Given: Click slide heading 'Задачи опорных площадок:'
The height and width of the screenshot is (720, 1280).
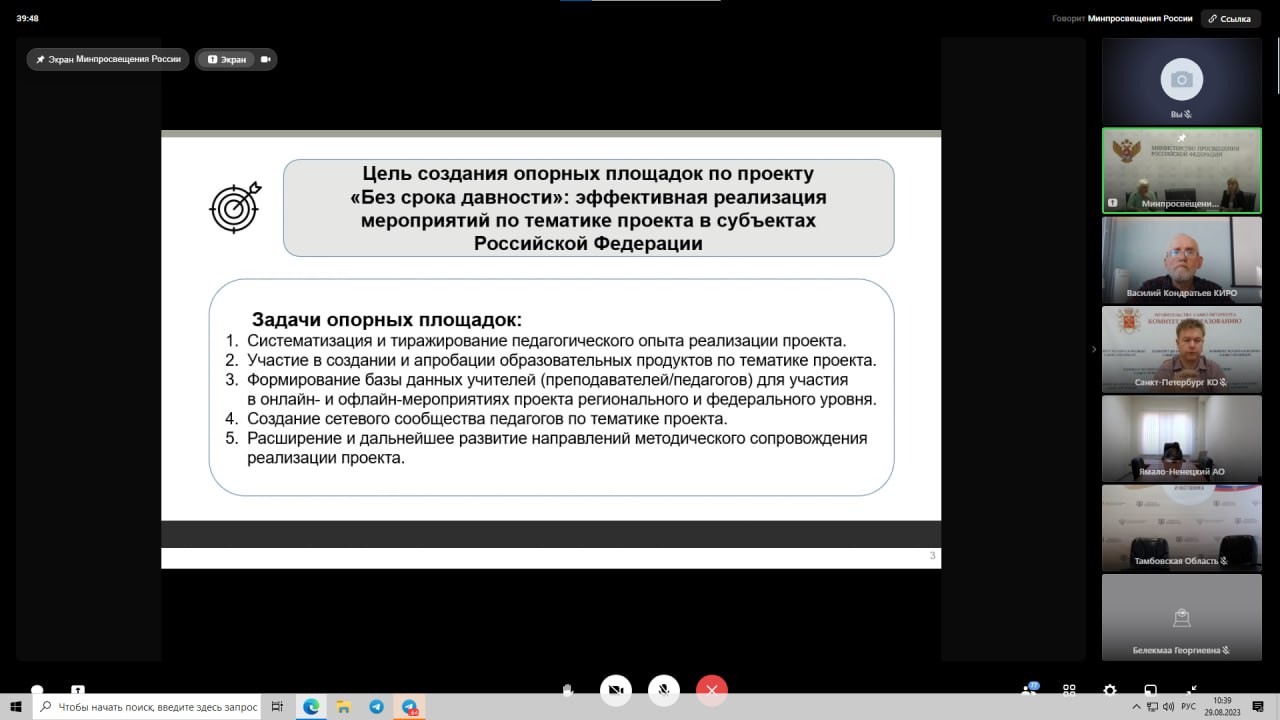Looking at the screenshot, I should click(x=386, y=320).
